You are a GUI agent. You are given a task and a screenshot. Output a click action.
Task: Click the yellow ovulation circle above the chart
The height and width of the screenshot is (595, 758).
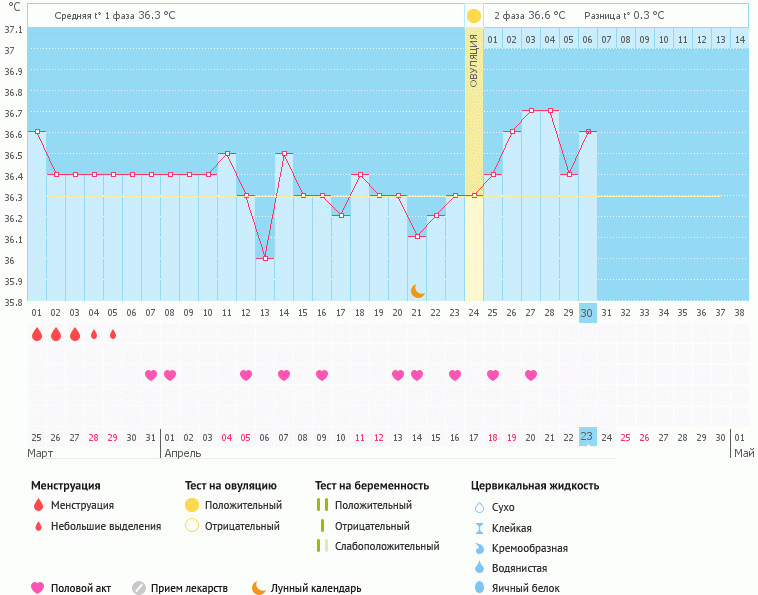[474, 16]
